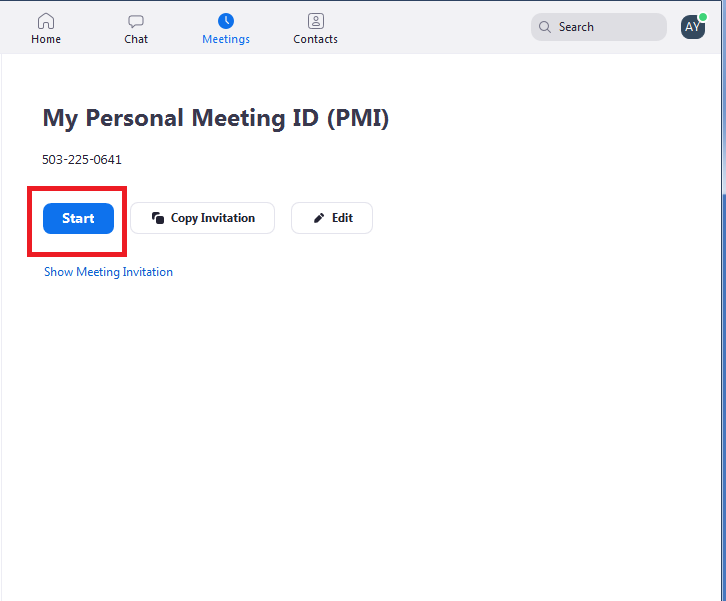
Task: Open the Home tab house icon
Action: point(46,21)
